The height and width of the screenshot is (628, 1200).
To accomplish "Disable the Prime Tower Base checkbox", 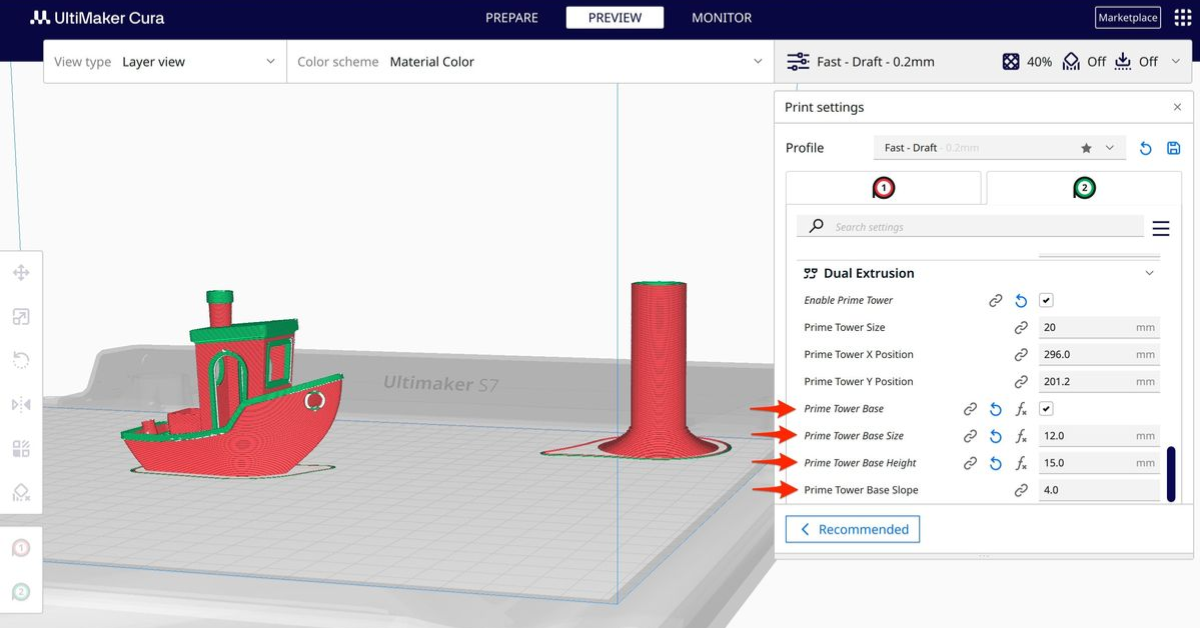I will coord(1045,409).
